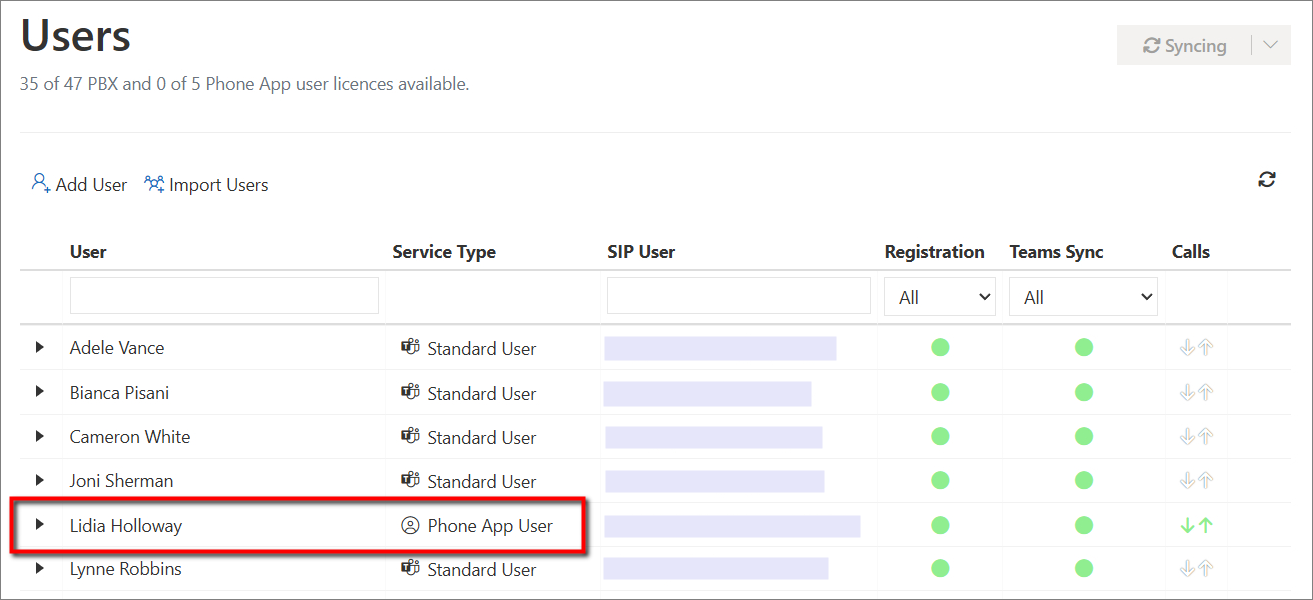Click Bianca Pisani's Teams Sync status dot
The image size is (1313, 600).
(x=1084, y=392)
